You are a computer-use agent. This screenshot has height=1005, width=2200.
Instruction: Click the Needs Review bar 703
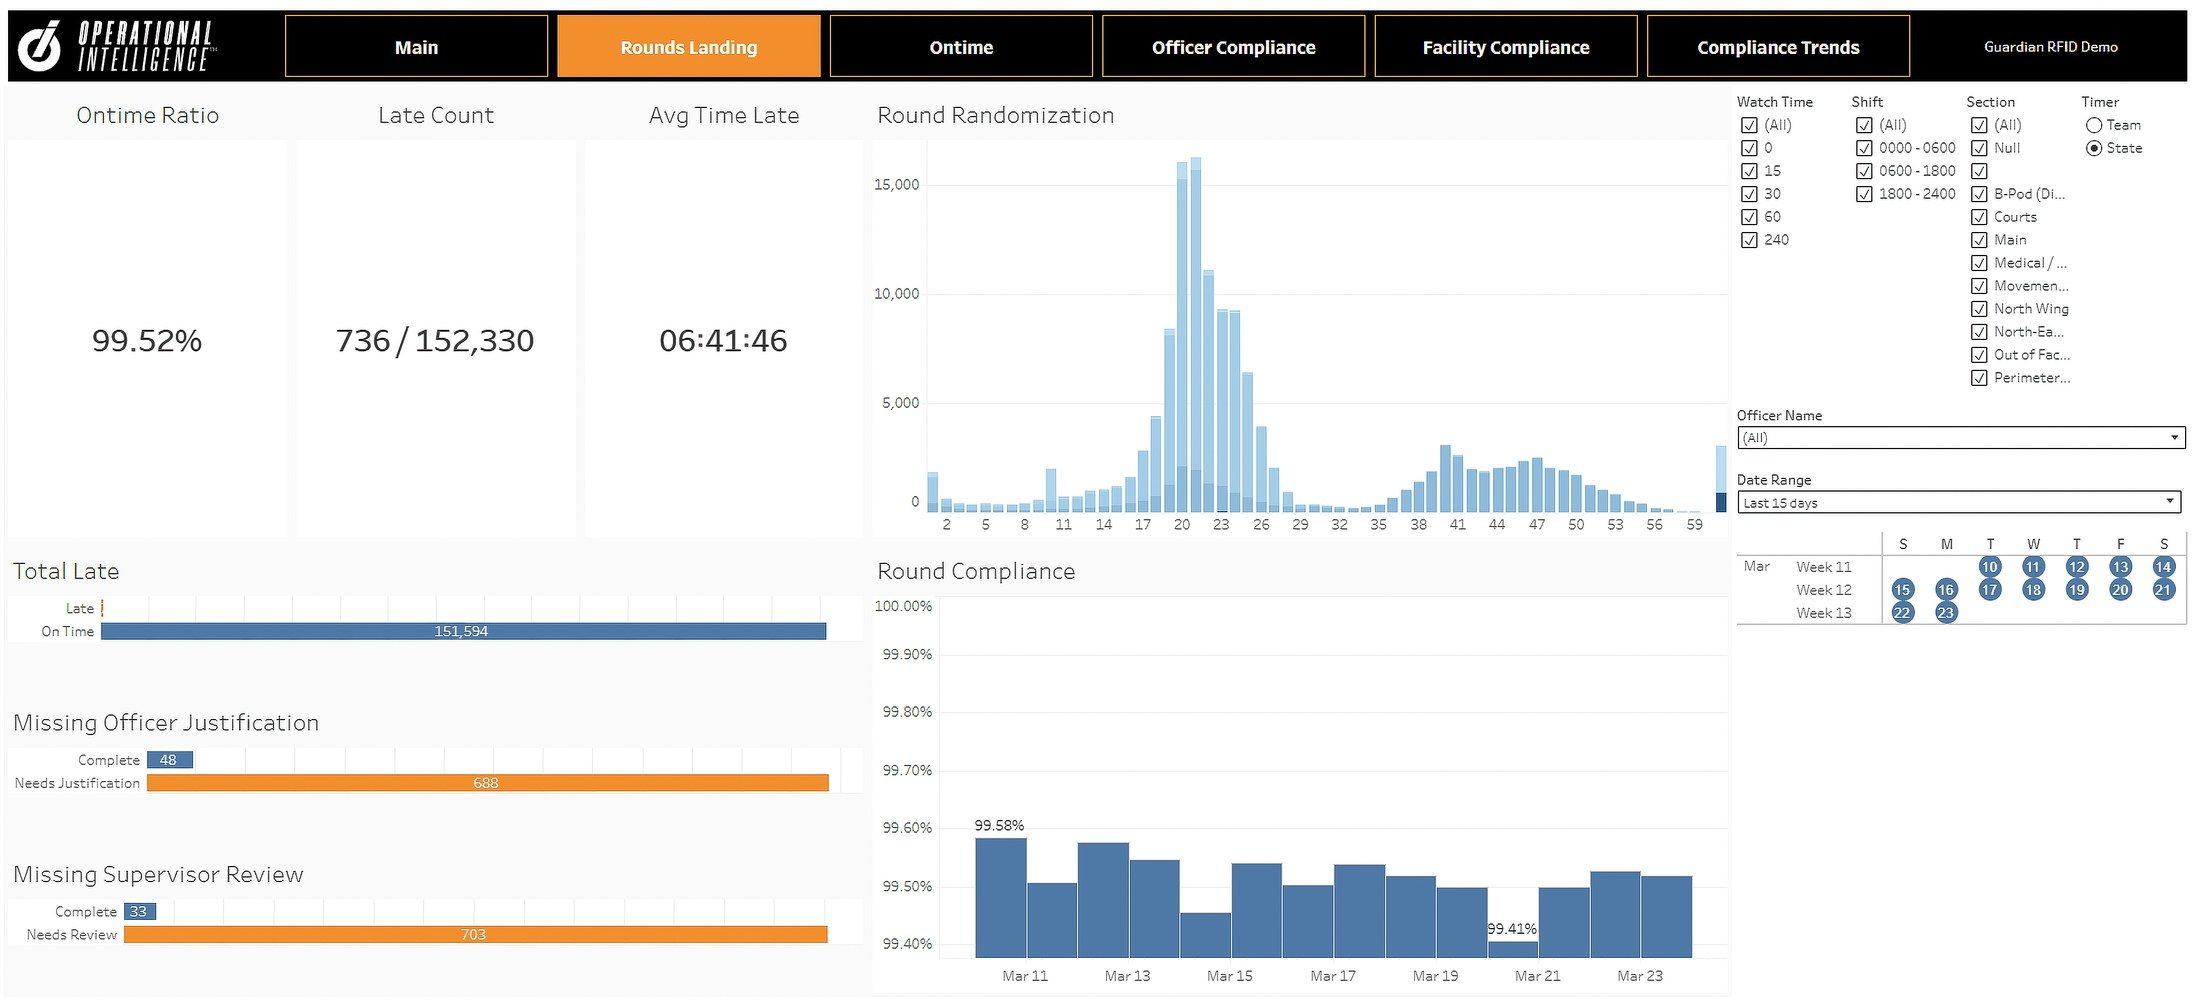click(476, 935)
